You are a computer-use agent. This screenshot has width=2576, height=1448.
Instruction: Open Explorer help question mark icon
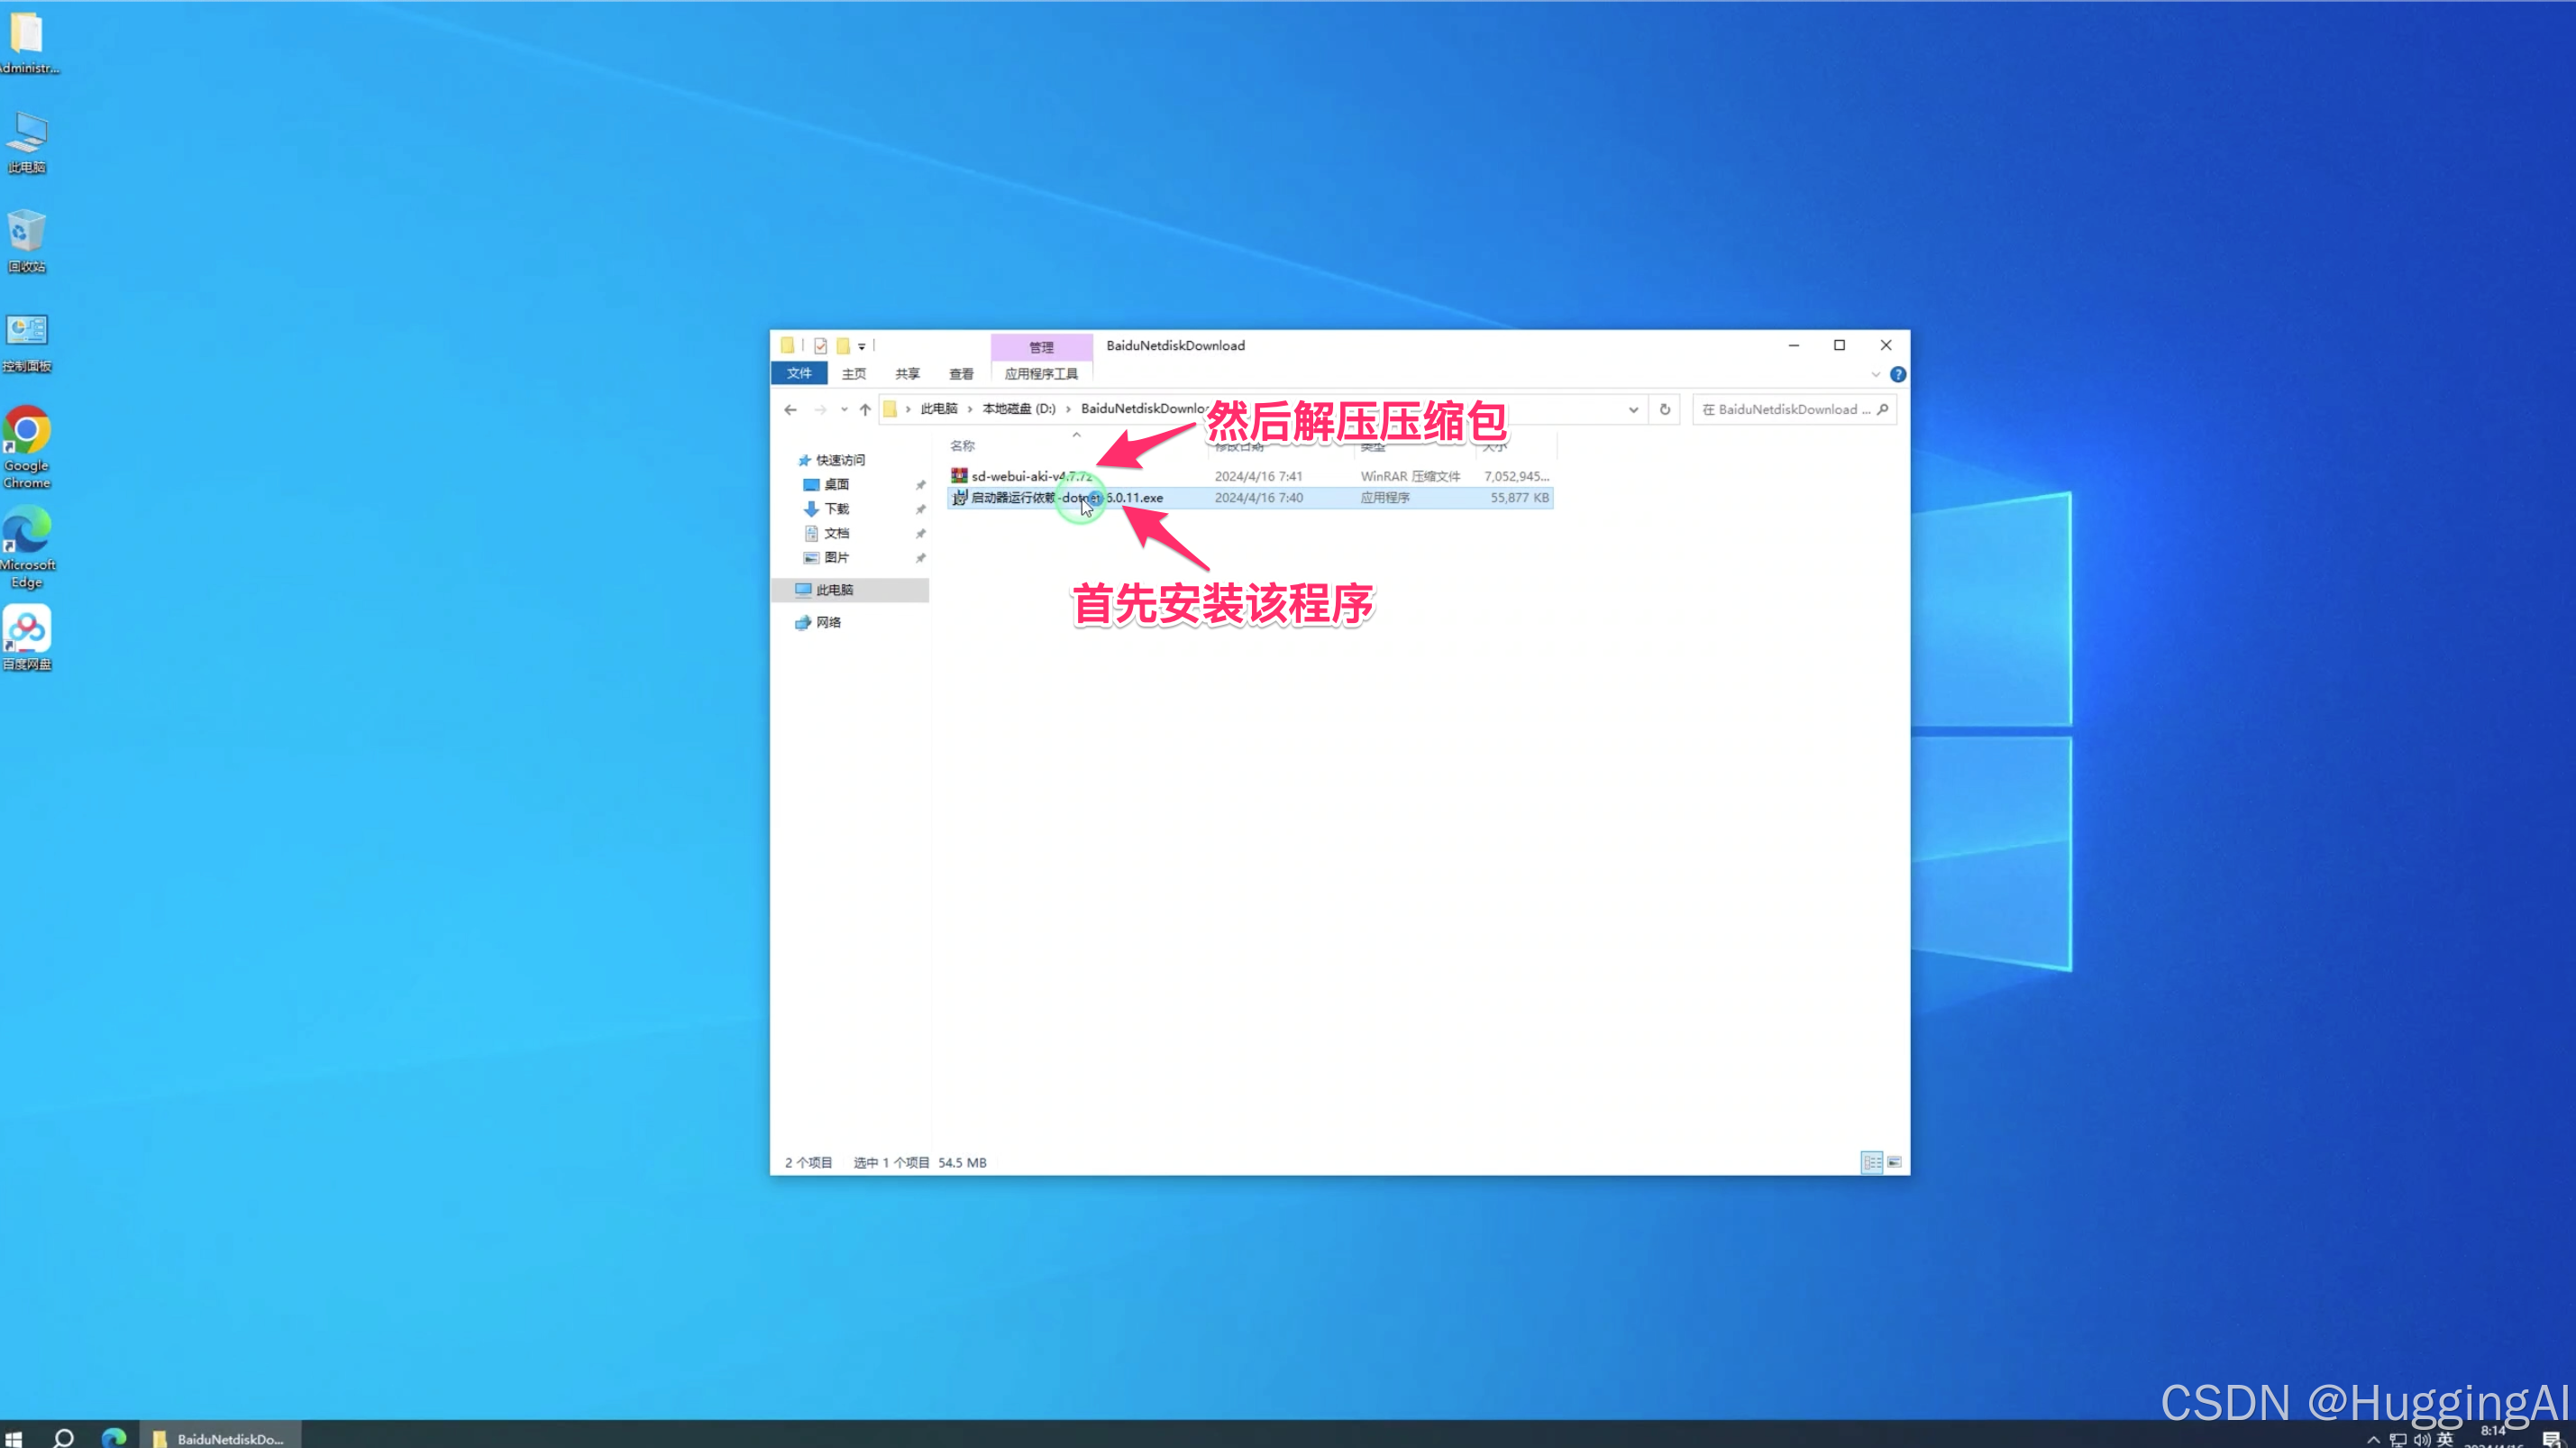click(x=1897, y=374)
